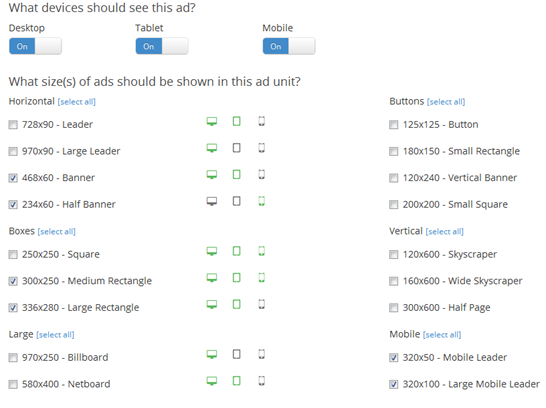Click the mobile icon in the 970x250 Billboard row
This screenshot has height=408, width=546.
point(262,354)
